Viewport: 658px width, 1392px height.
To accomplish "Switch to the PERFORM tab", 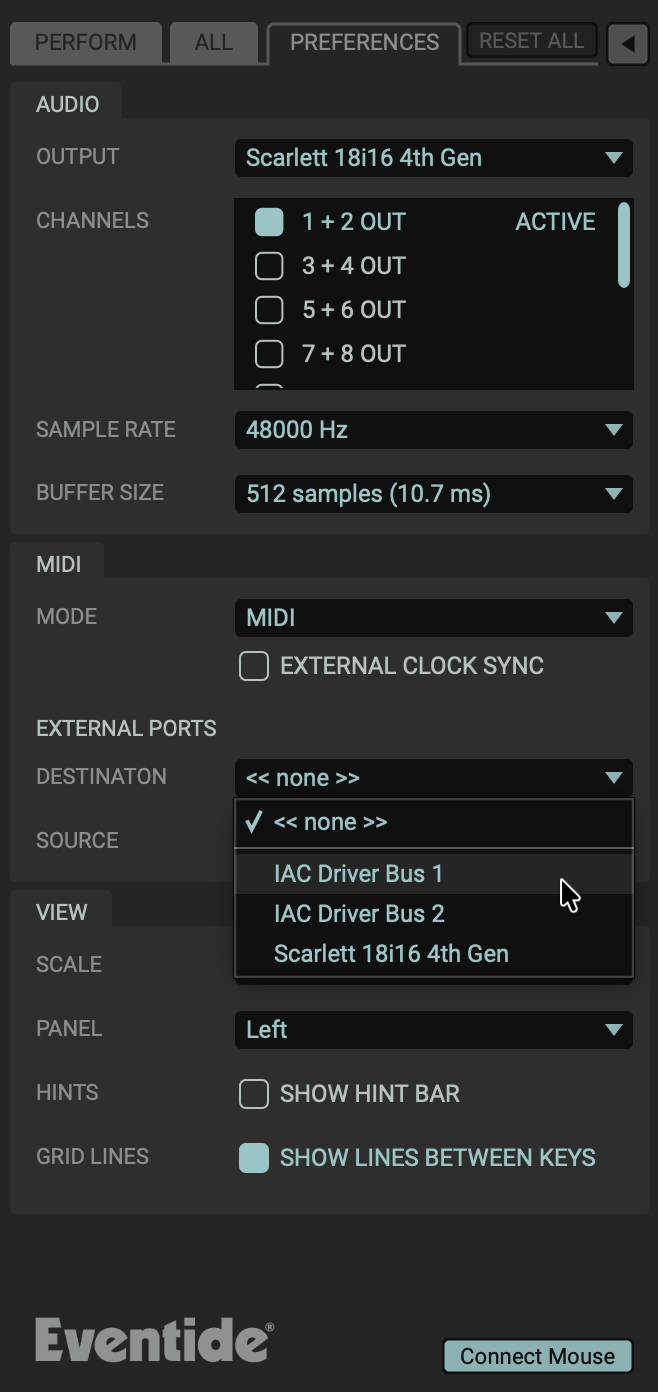I will 85,43.
